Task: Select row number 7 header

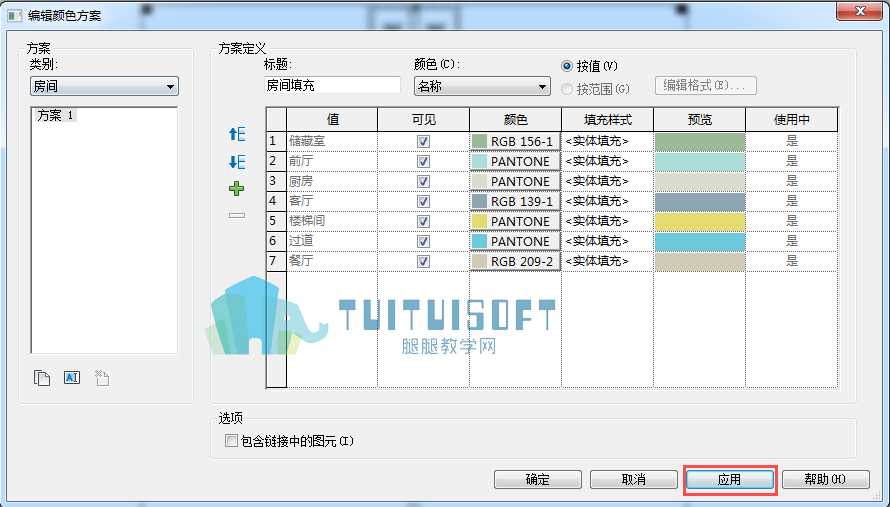Action: tap(276, 261)
